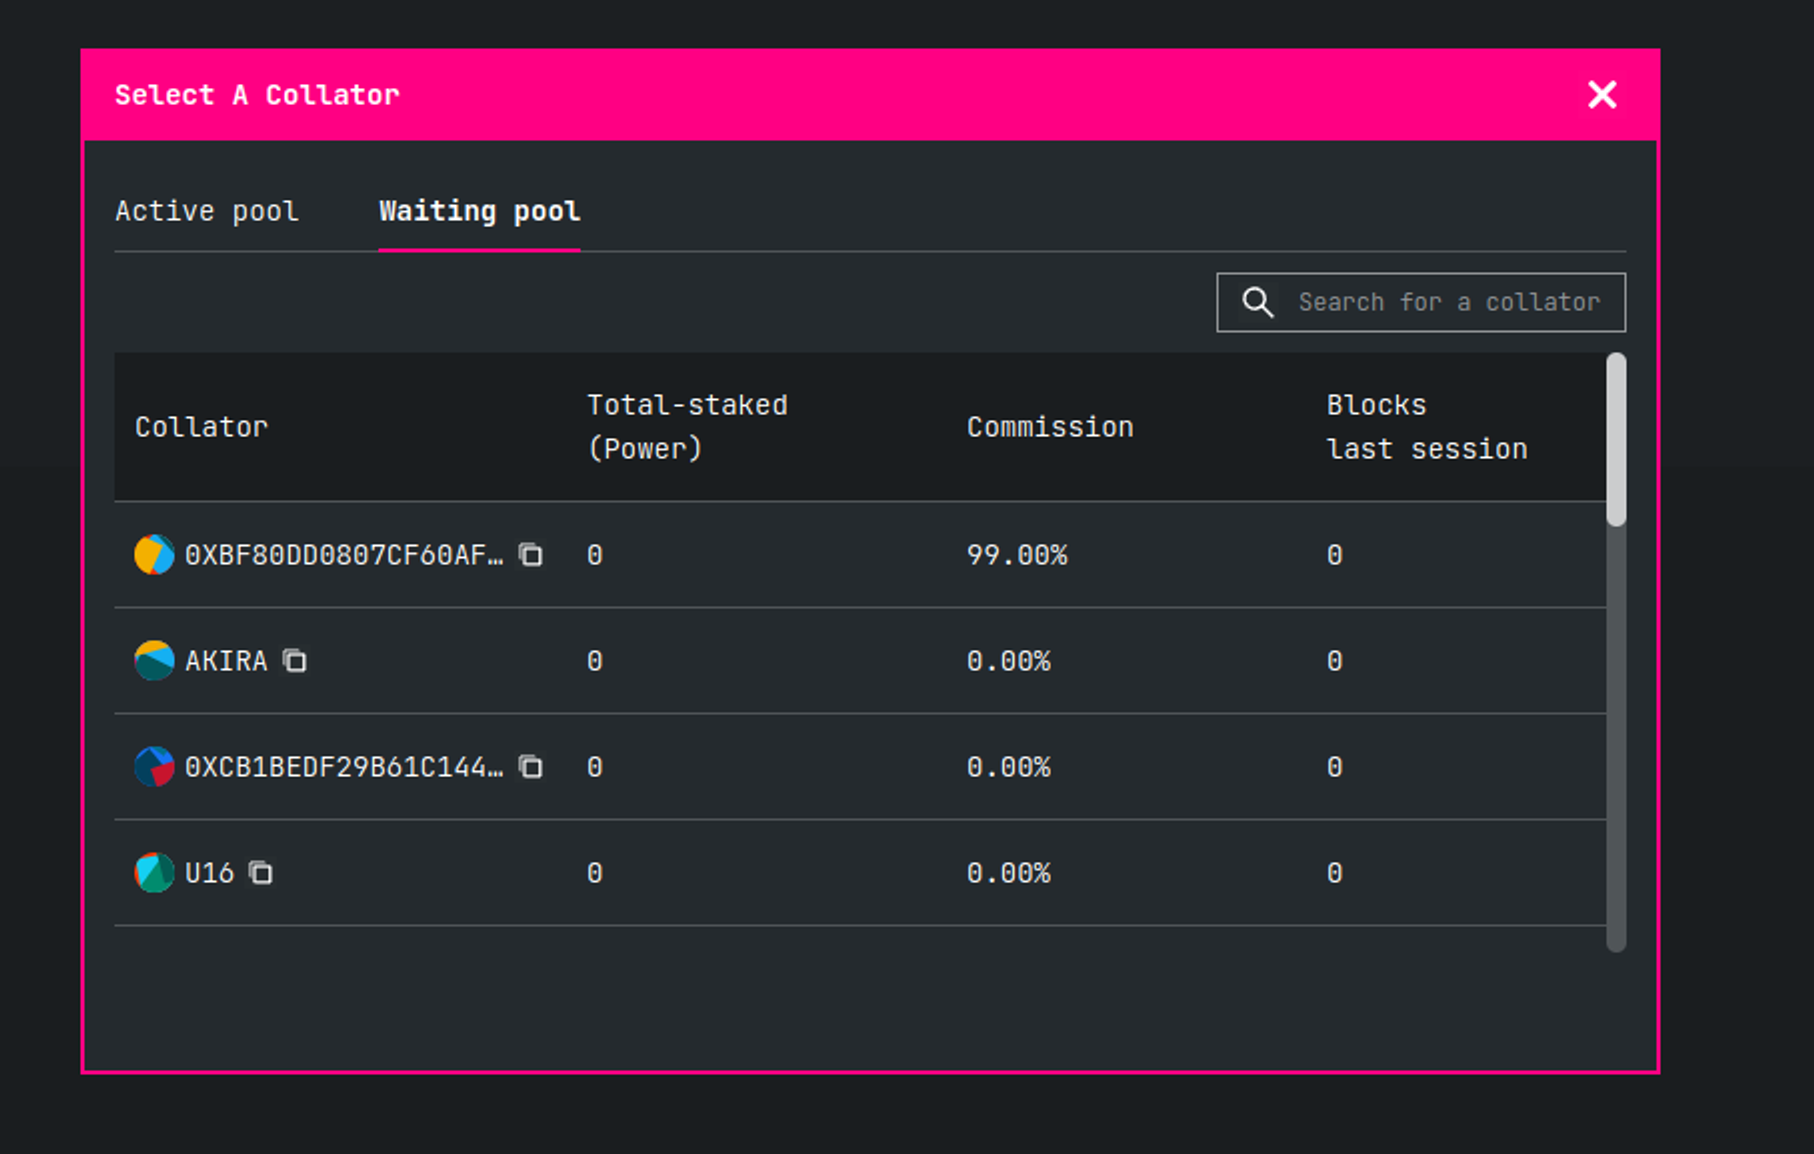Select the AKIRA collator name

(x=226, y=661)
